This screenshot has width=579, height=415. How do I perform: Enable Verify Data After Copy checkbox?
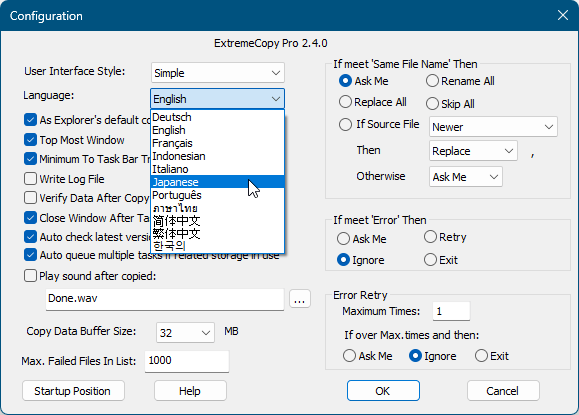(30, 198)
